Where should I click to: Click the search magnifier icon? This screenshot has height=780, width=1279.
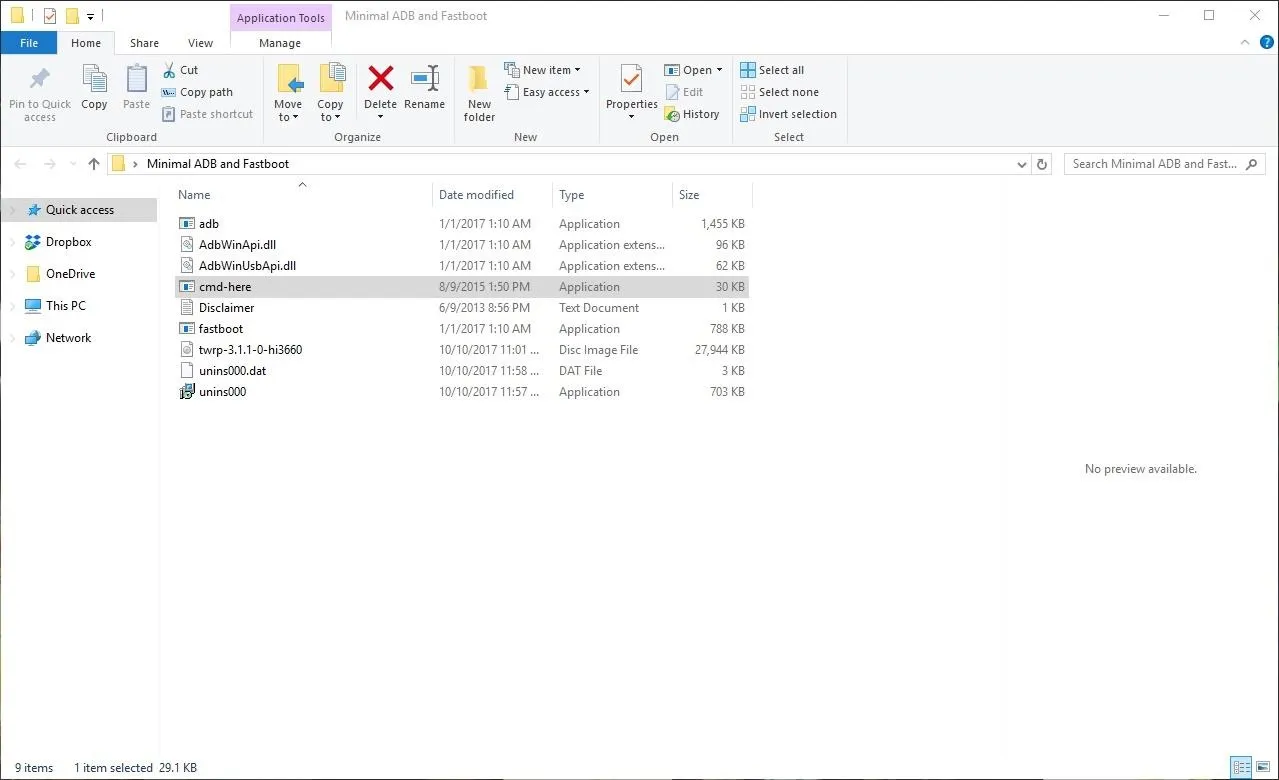coord(1251,164)
